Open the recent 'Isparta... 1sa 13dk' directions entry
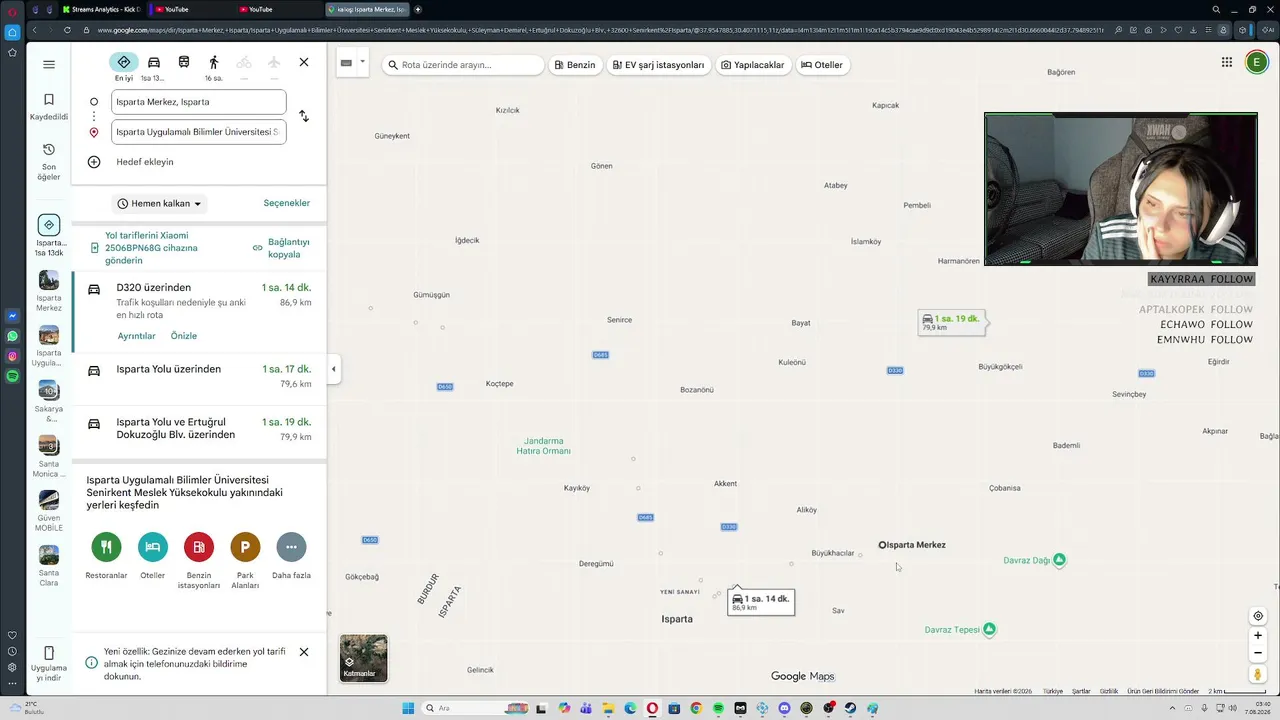1280x720 pixels. [x=49, y=236]
